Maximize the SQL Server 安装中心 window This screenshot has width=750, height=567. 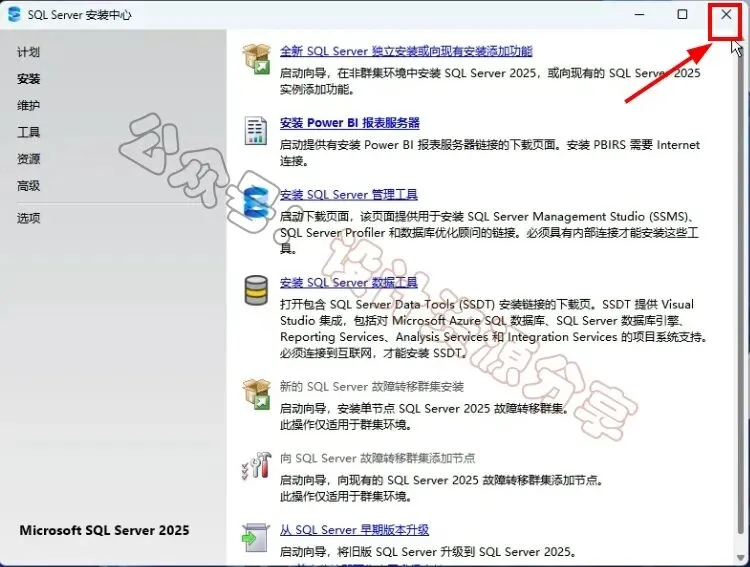pos(683,14)
